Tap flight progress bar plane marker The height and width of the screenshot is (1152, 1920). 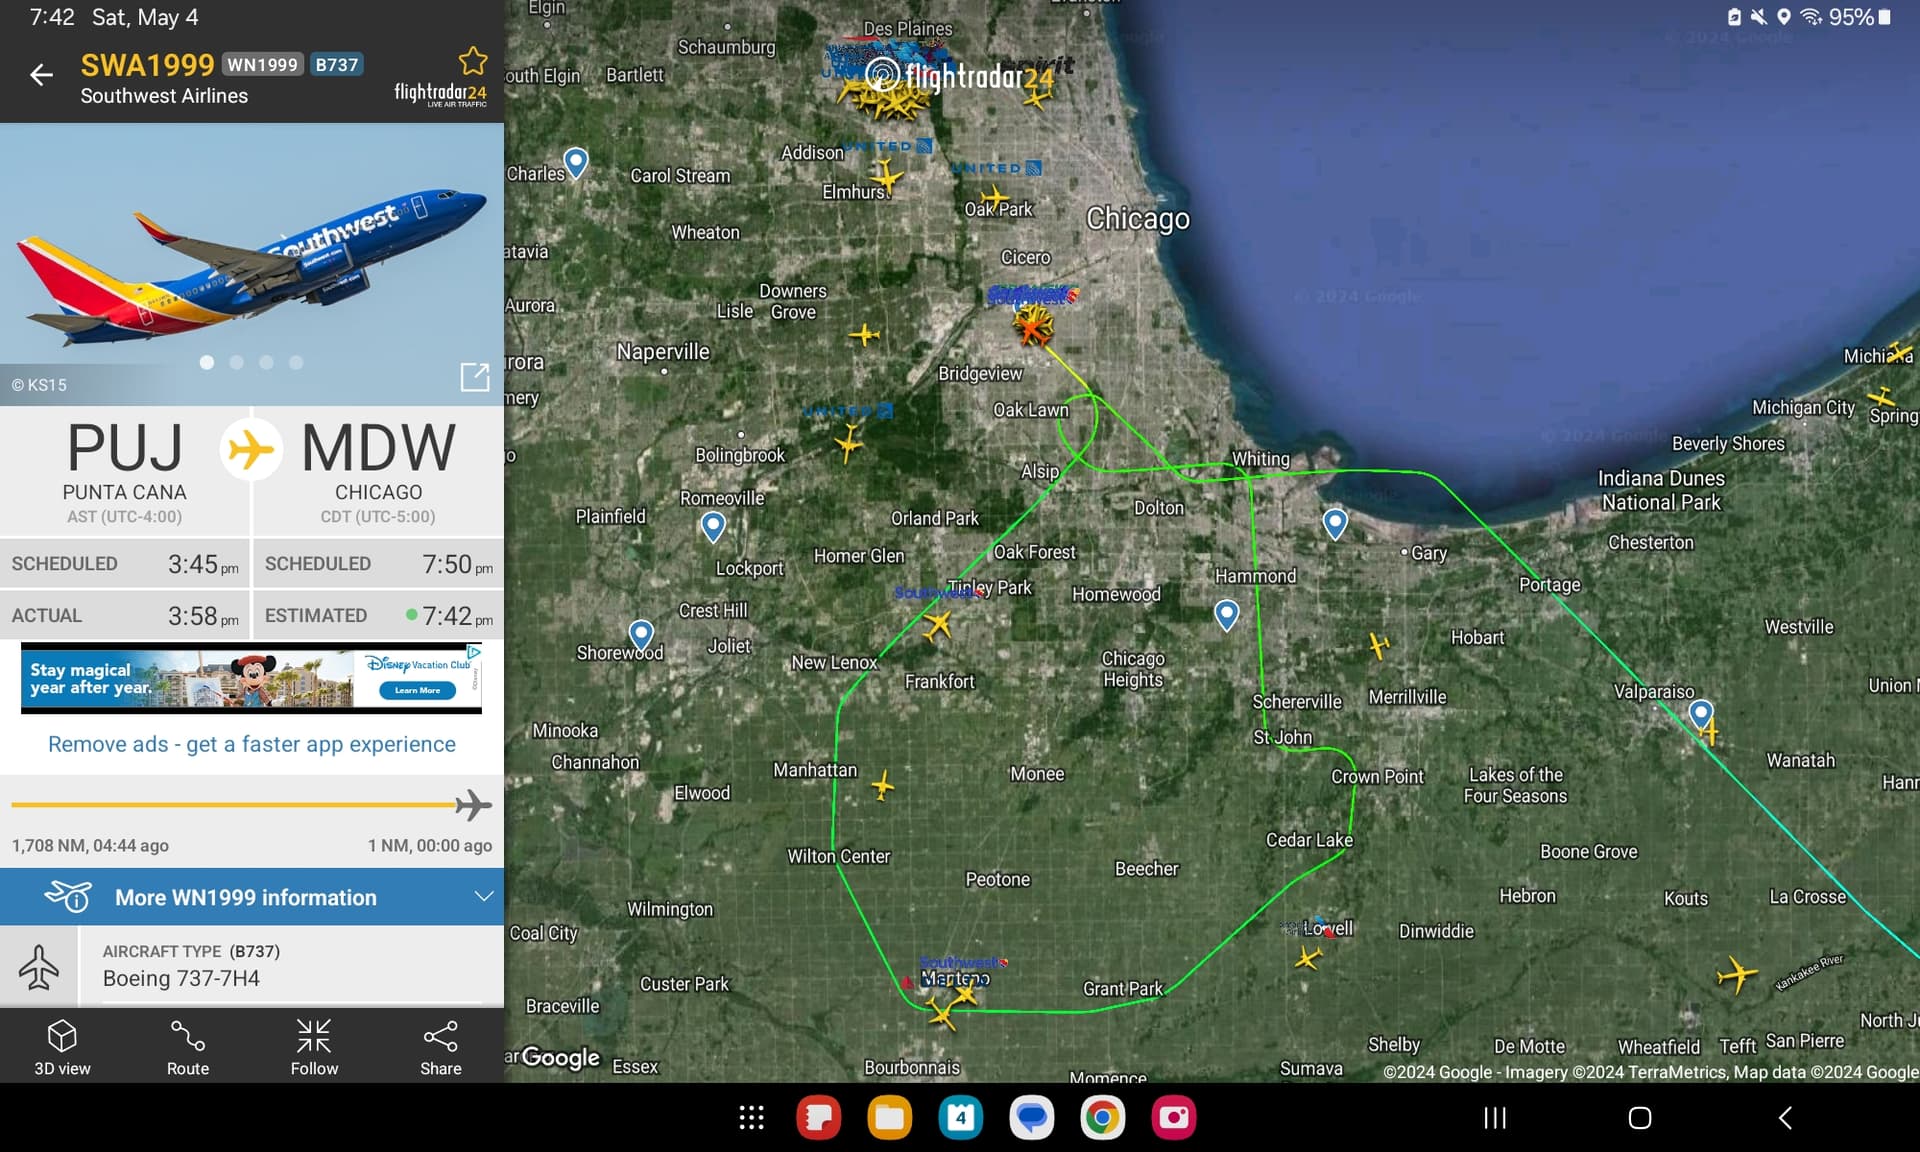pyautogui.click(x=472, y=805)
